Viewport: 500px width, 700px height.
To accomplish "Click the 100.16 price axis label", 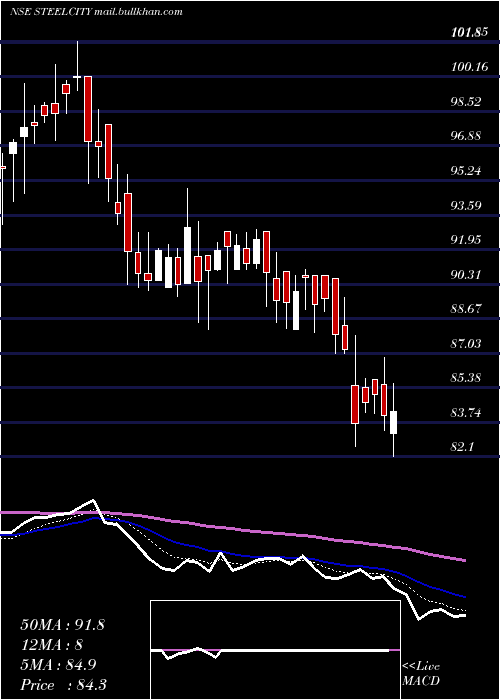I will coord(469,67).
